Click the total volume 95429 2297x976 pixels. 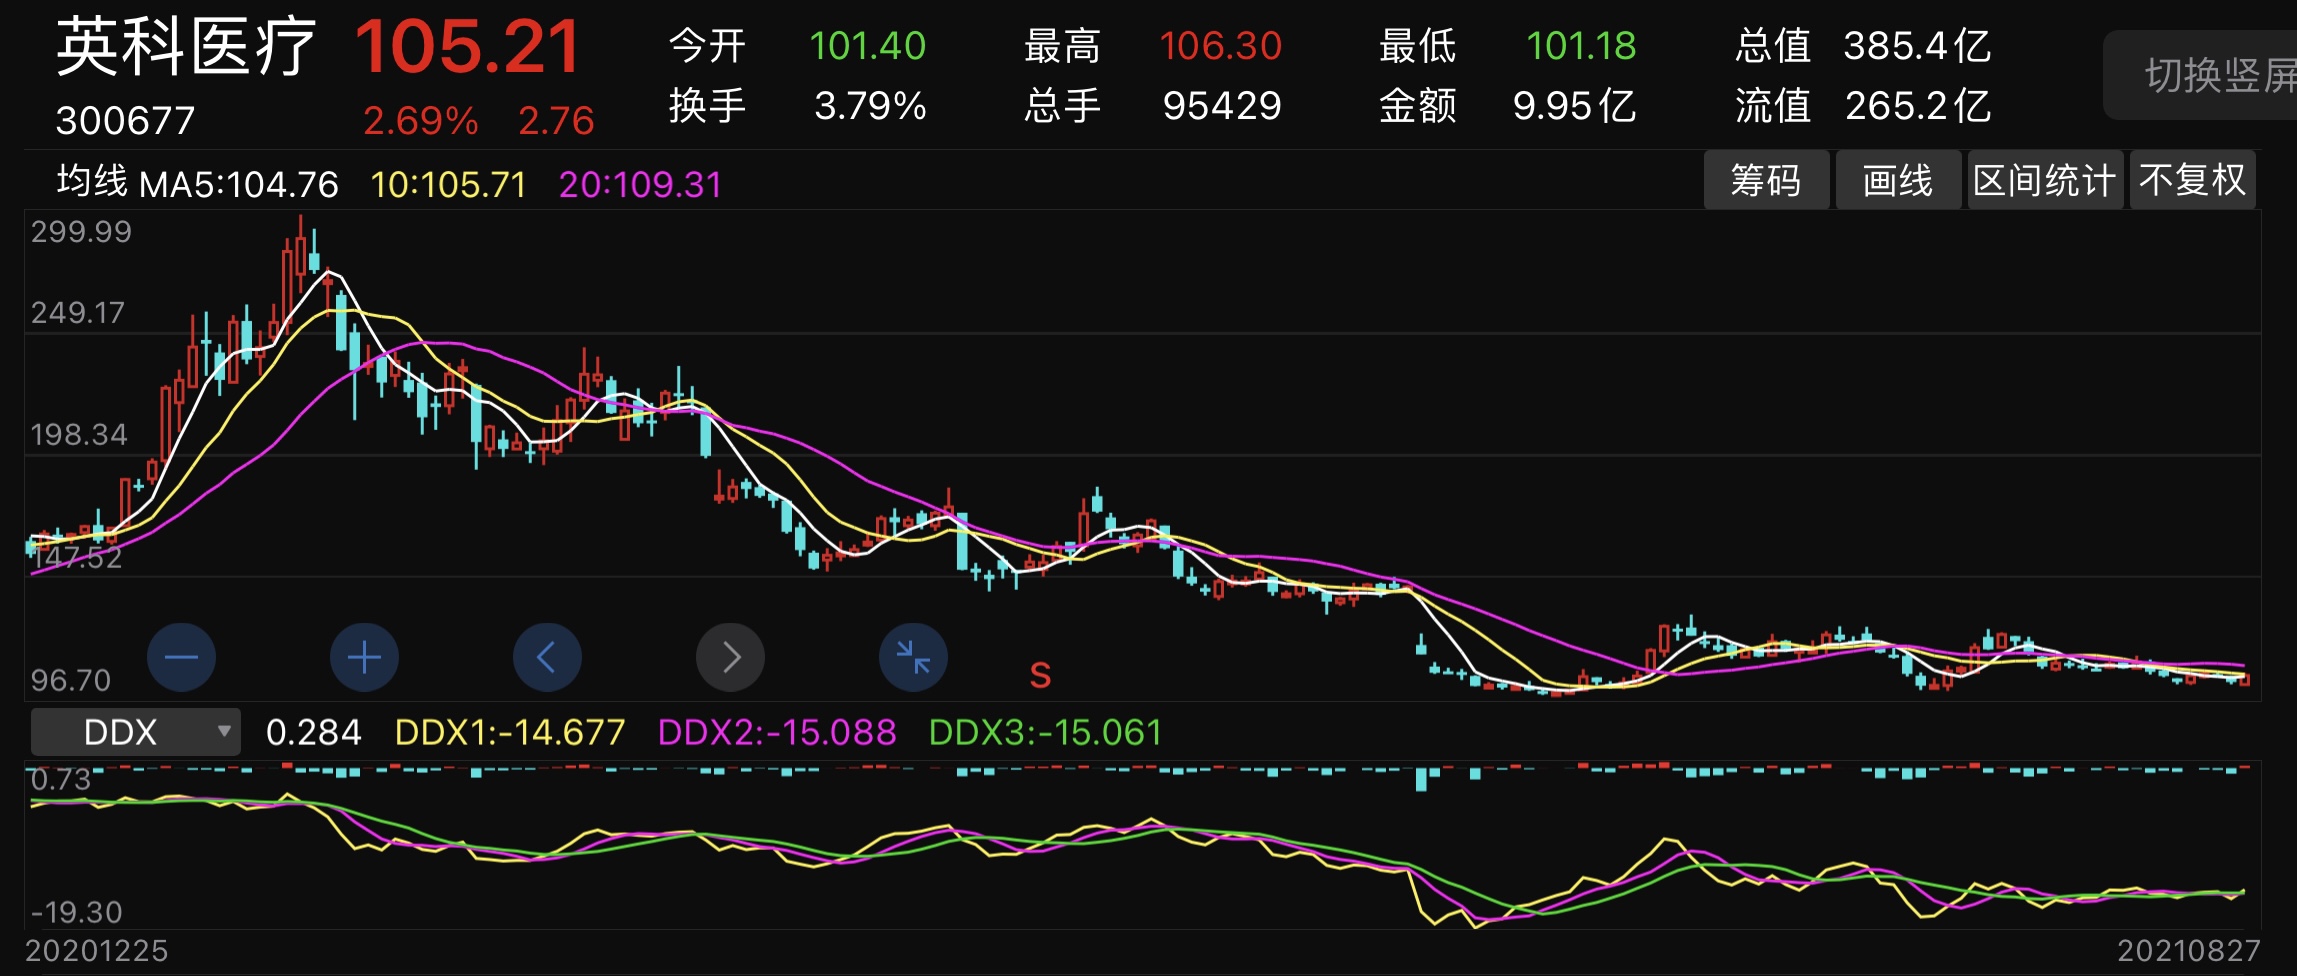[x=1222, y=106]
